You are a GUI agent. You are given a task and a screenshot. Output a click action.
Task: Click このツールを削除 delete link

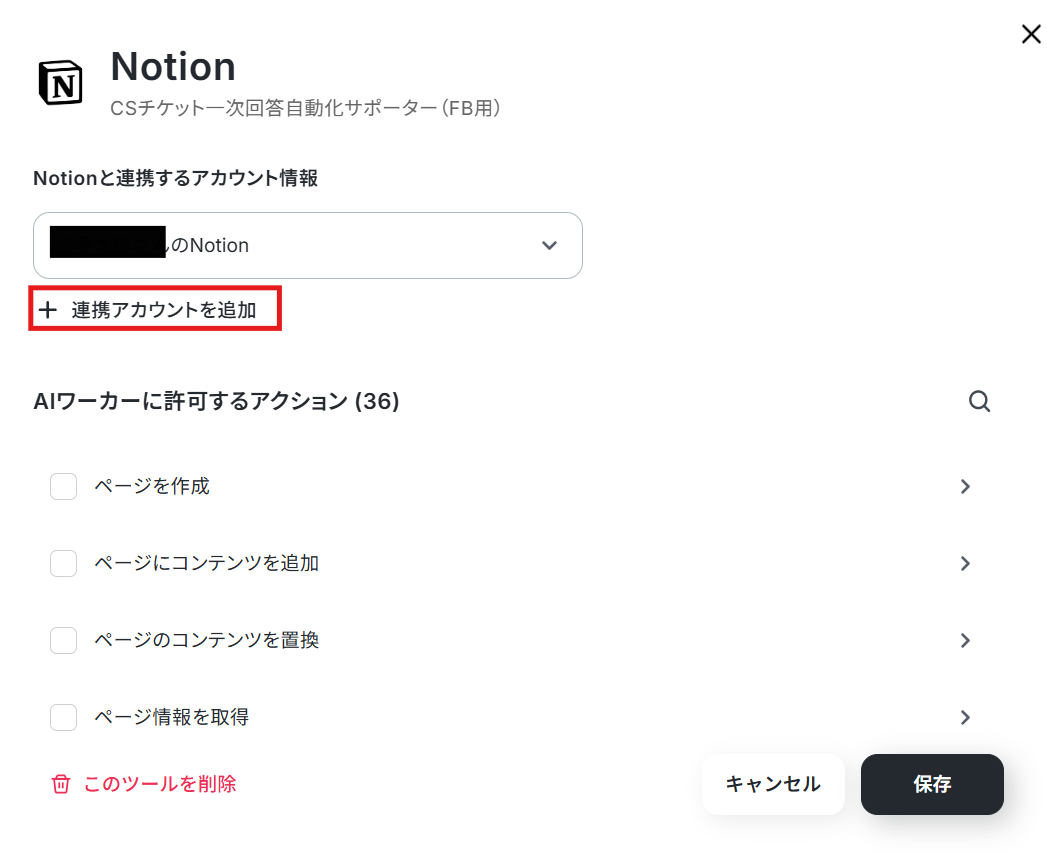coord(160,784)
